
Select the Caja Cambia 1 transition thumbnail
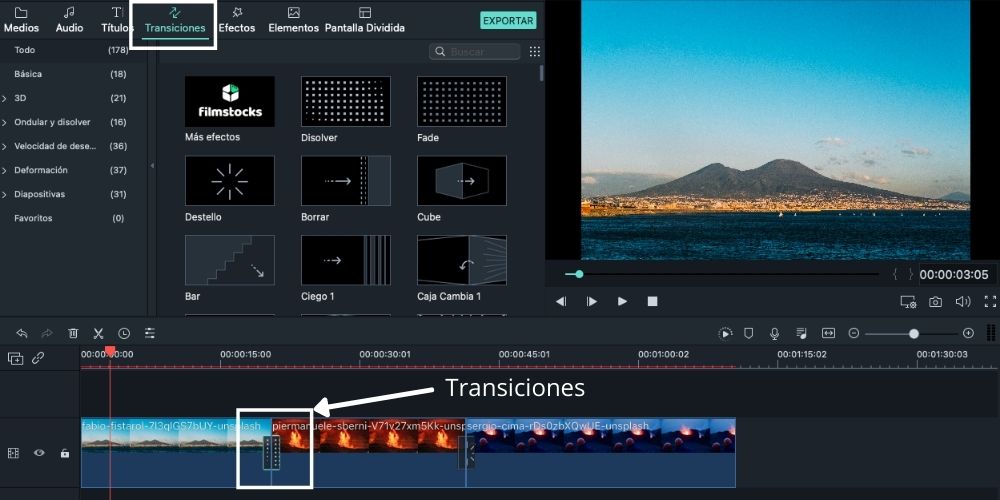(462, 260)
